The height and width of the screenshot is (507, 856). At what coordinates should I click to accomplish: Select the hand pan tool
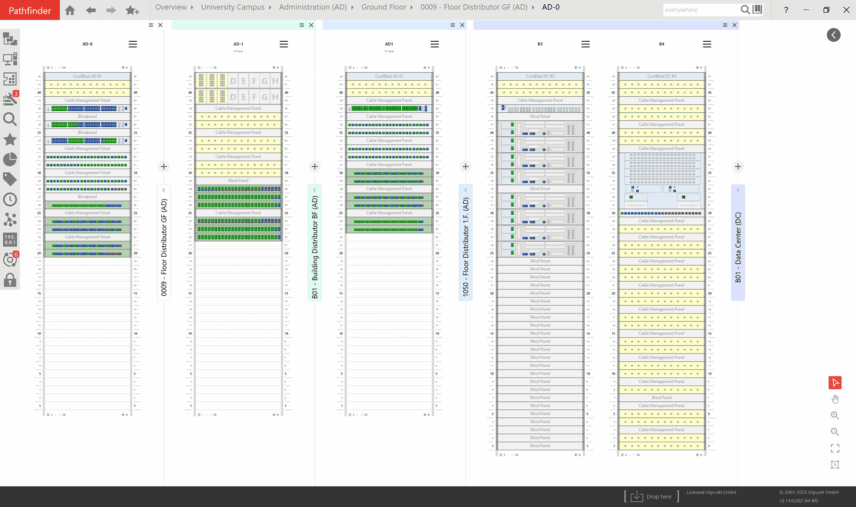835,399
